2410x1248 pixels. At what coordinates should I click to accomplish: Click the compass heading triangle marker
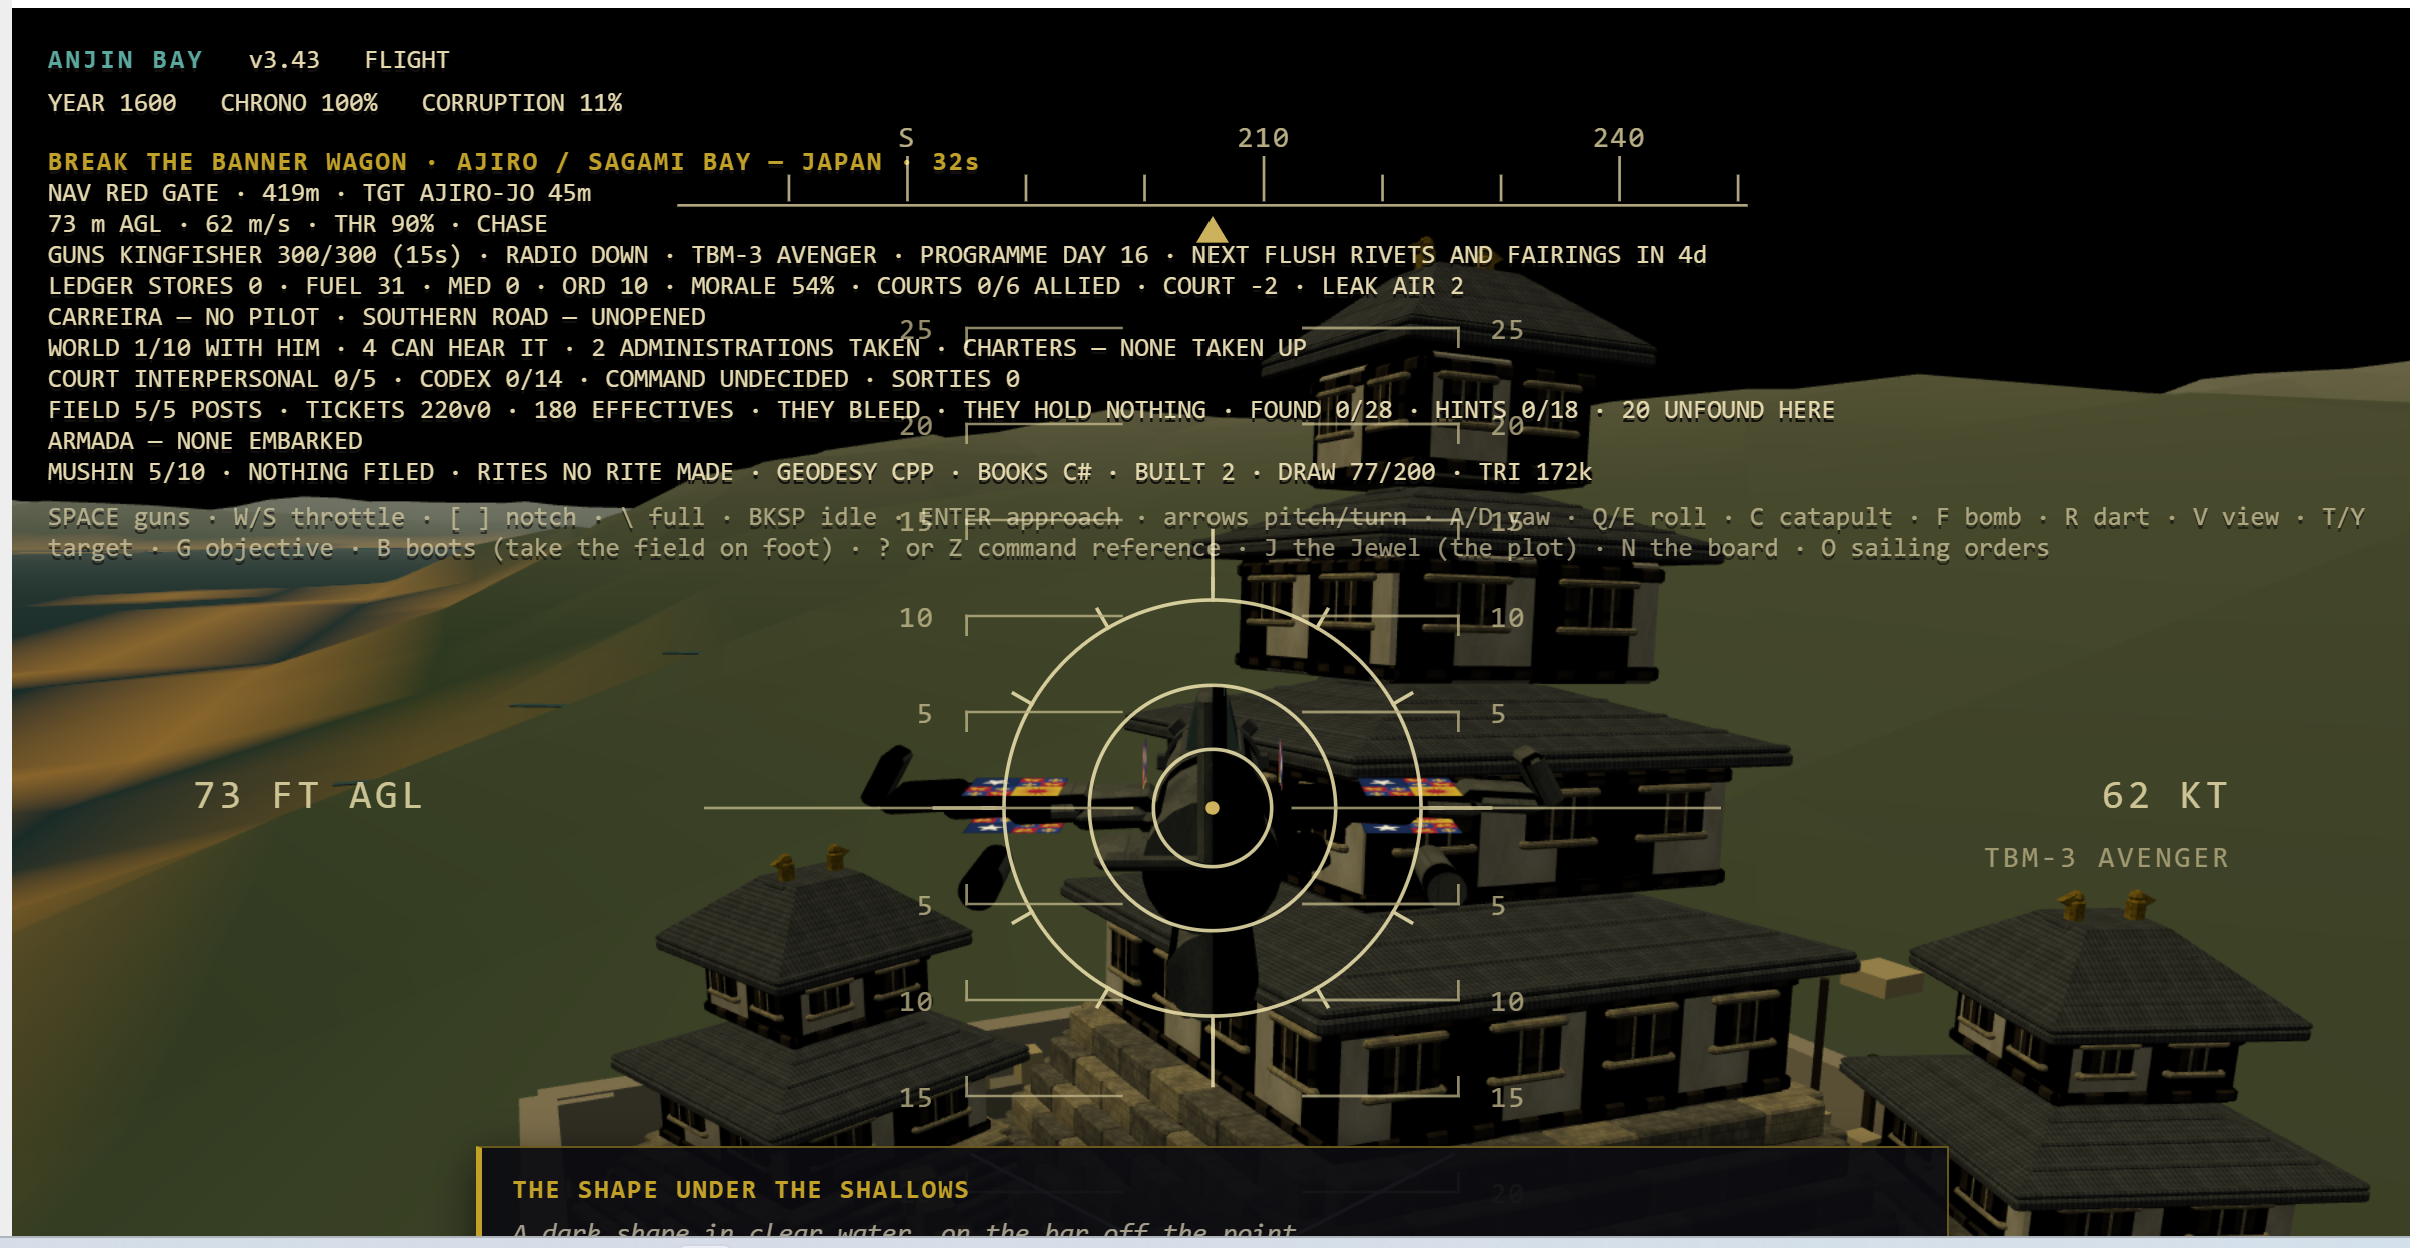click(1212, 229)
